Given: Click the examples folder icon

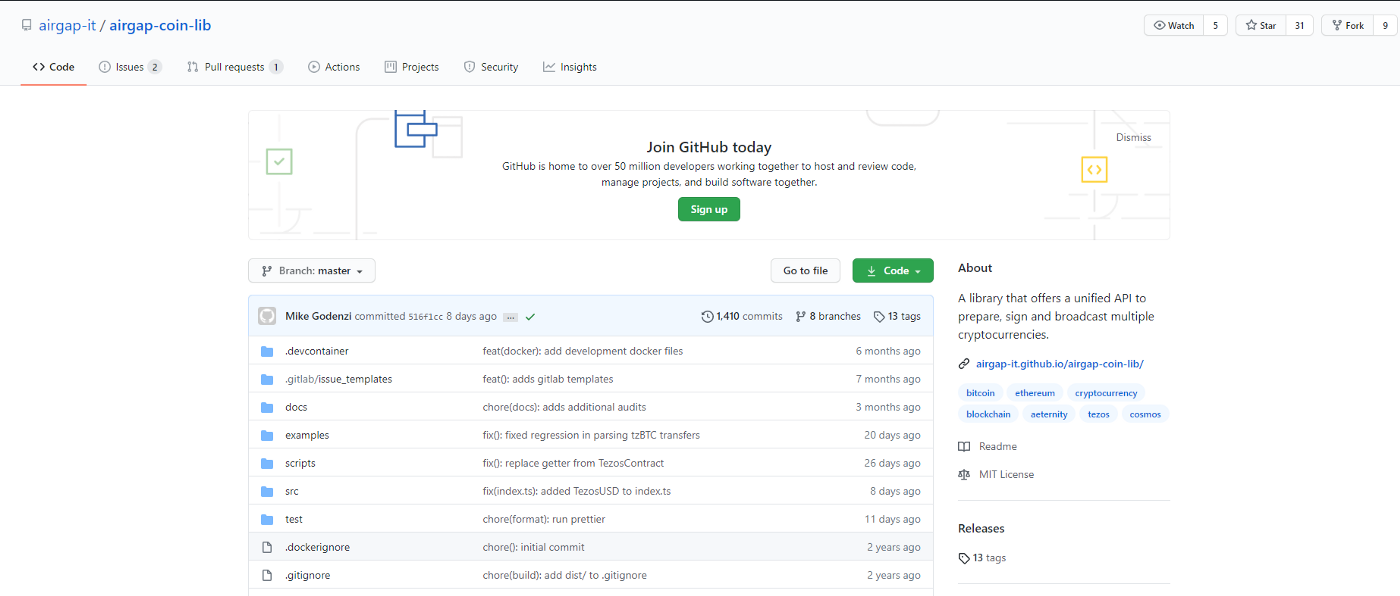Looking at the screenshot, I should [x=267, y=436].
